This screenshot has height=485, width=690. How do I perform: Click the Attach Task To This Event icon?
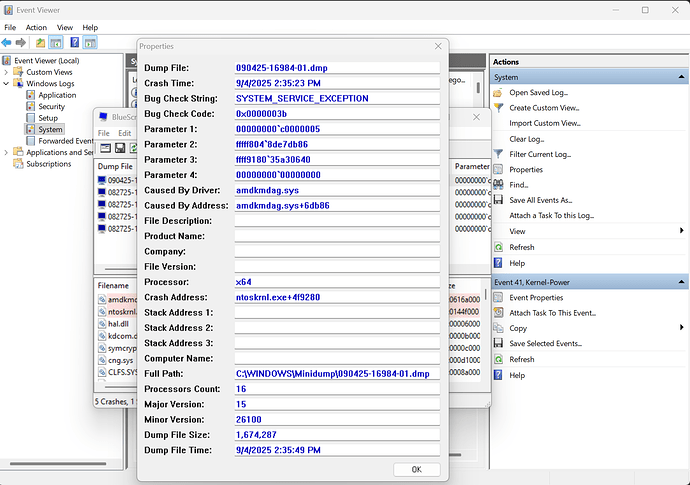click(x=498, y=313)
